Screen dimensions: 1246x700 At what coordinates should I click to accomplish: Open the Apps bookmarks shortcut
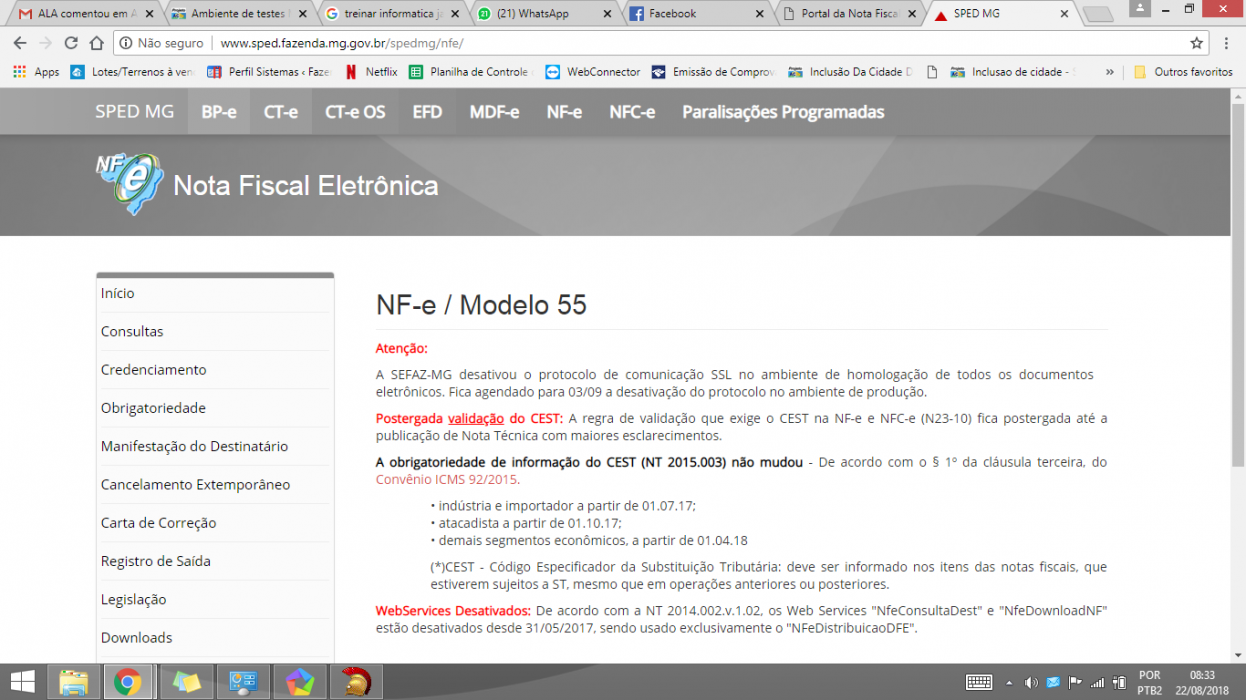click(36, 72)
